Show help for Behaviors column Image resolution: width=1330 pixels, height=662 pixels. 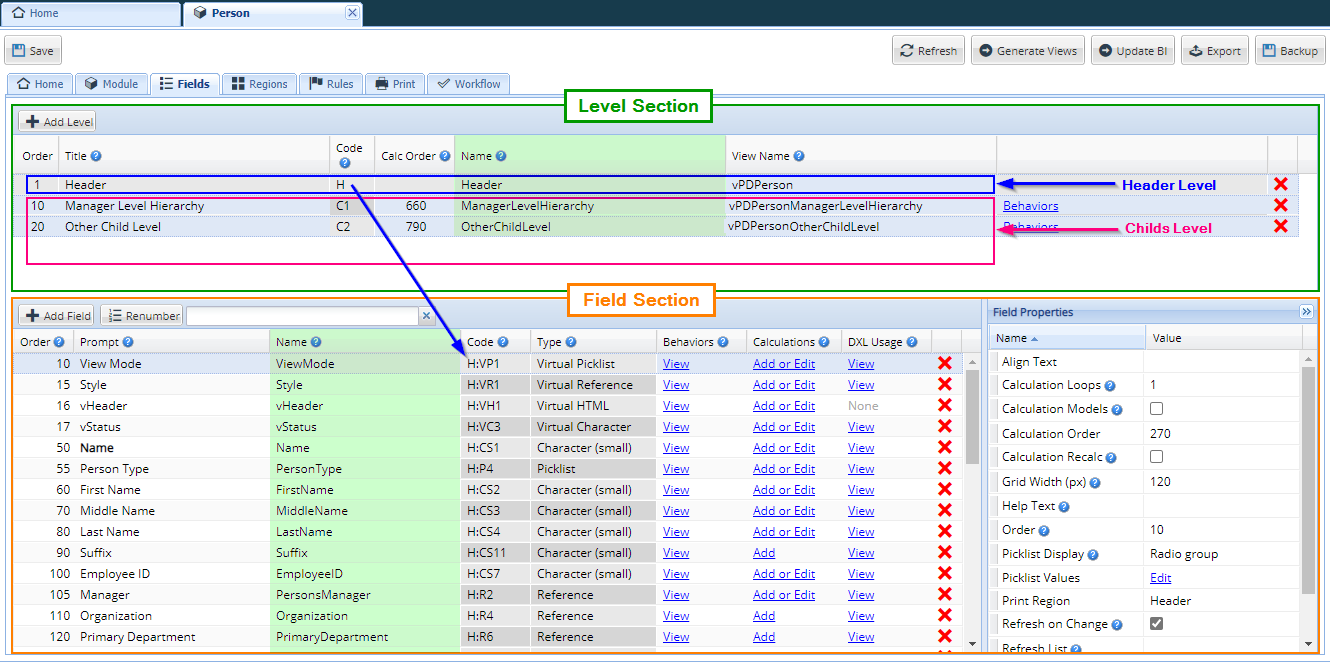click(722, 342)
